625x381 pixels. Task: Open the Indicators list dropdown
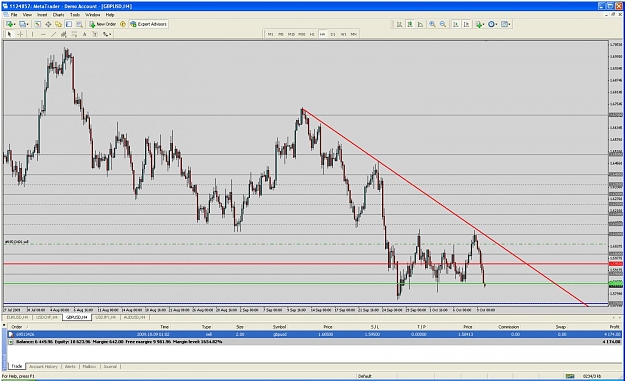pos(480,24)
